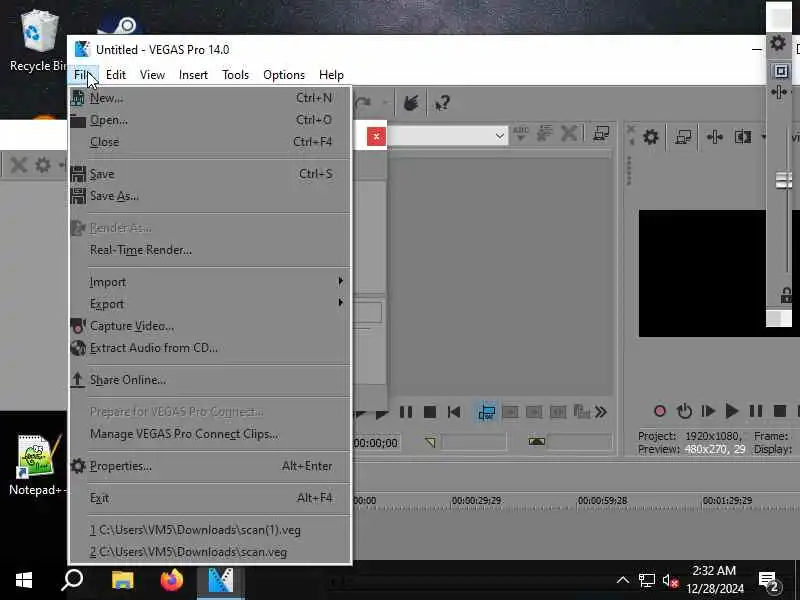This screenshot has height=600, width=800.
Task: Launch Firefox from the taskbar
Action: coord(171,581)
